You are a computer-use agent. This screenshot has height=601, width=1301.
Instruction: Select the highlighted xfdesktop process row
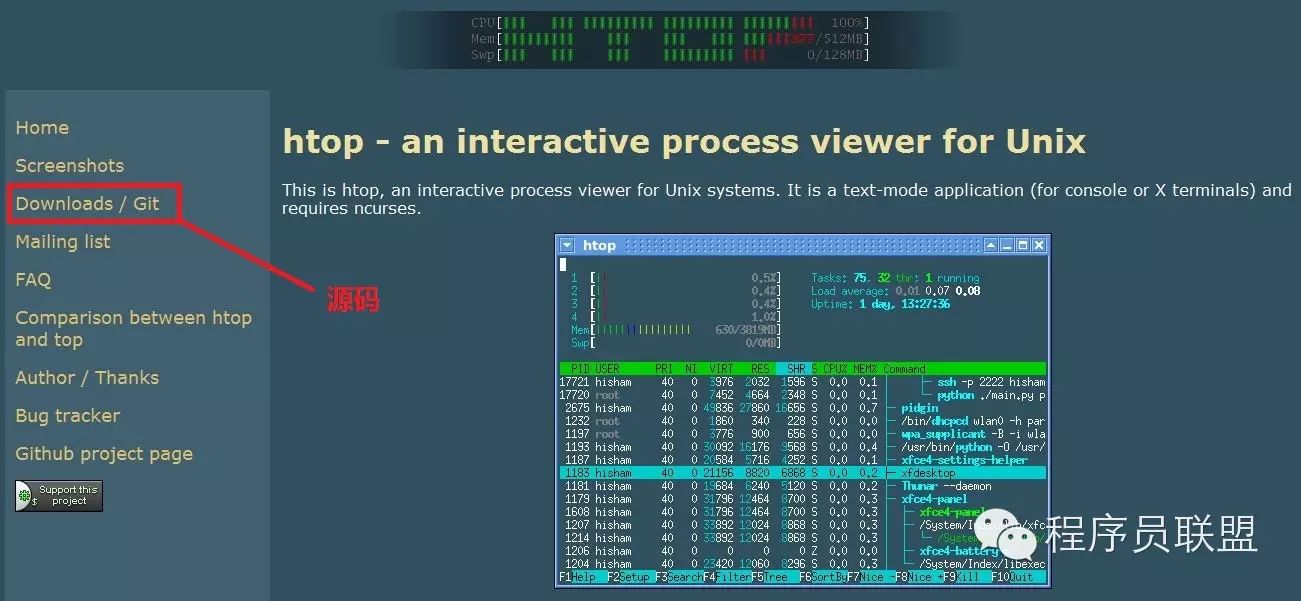803,473
